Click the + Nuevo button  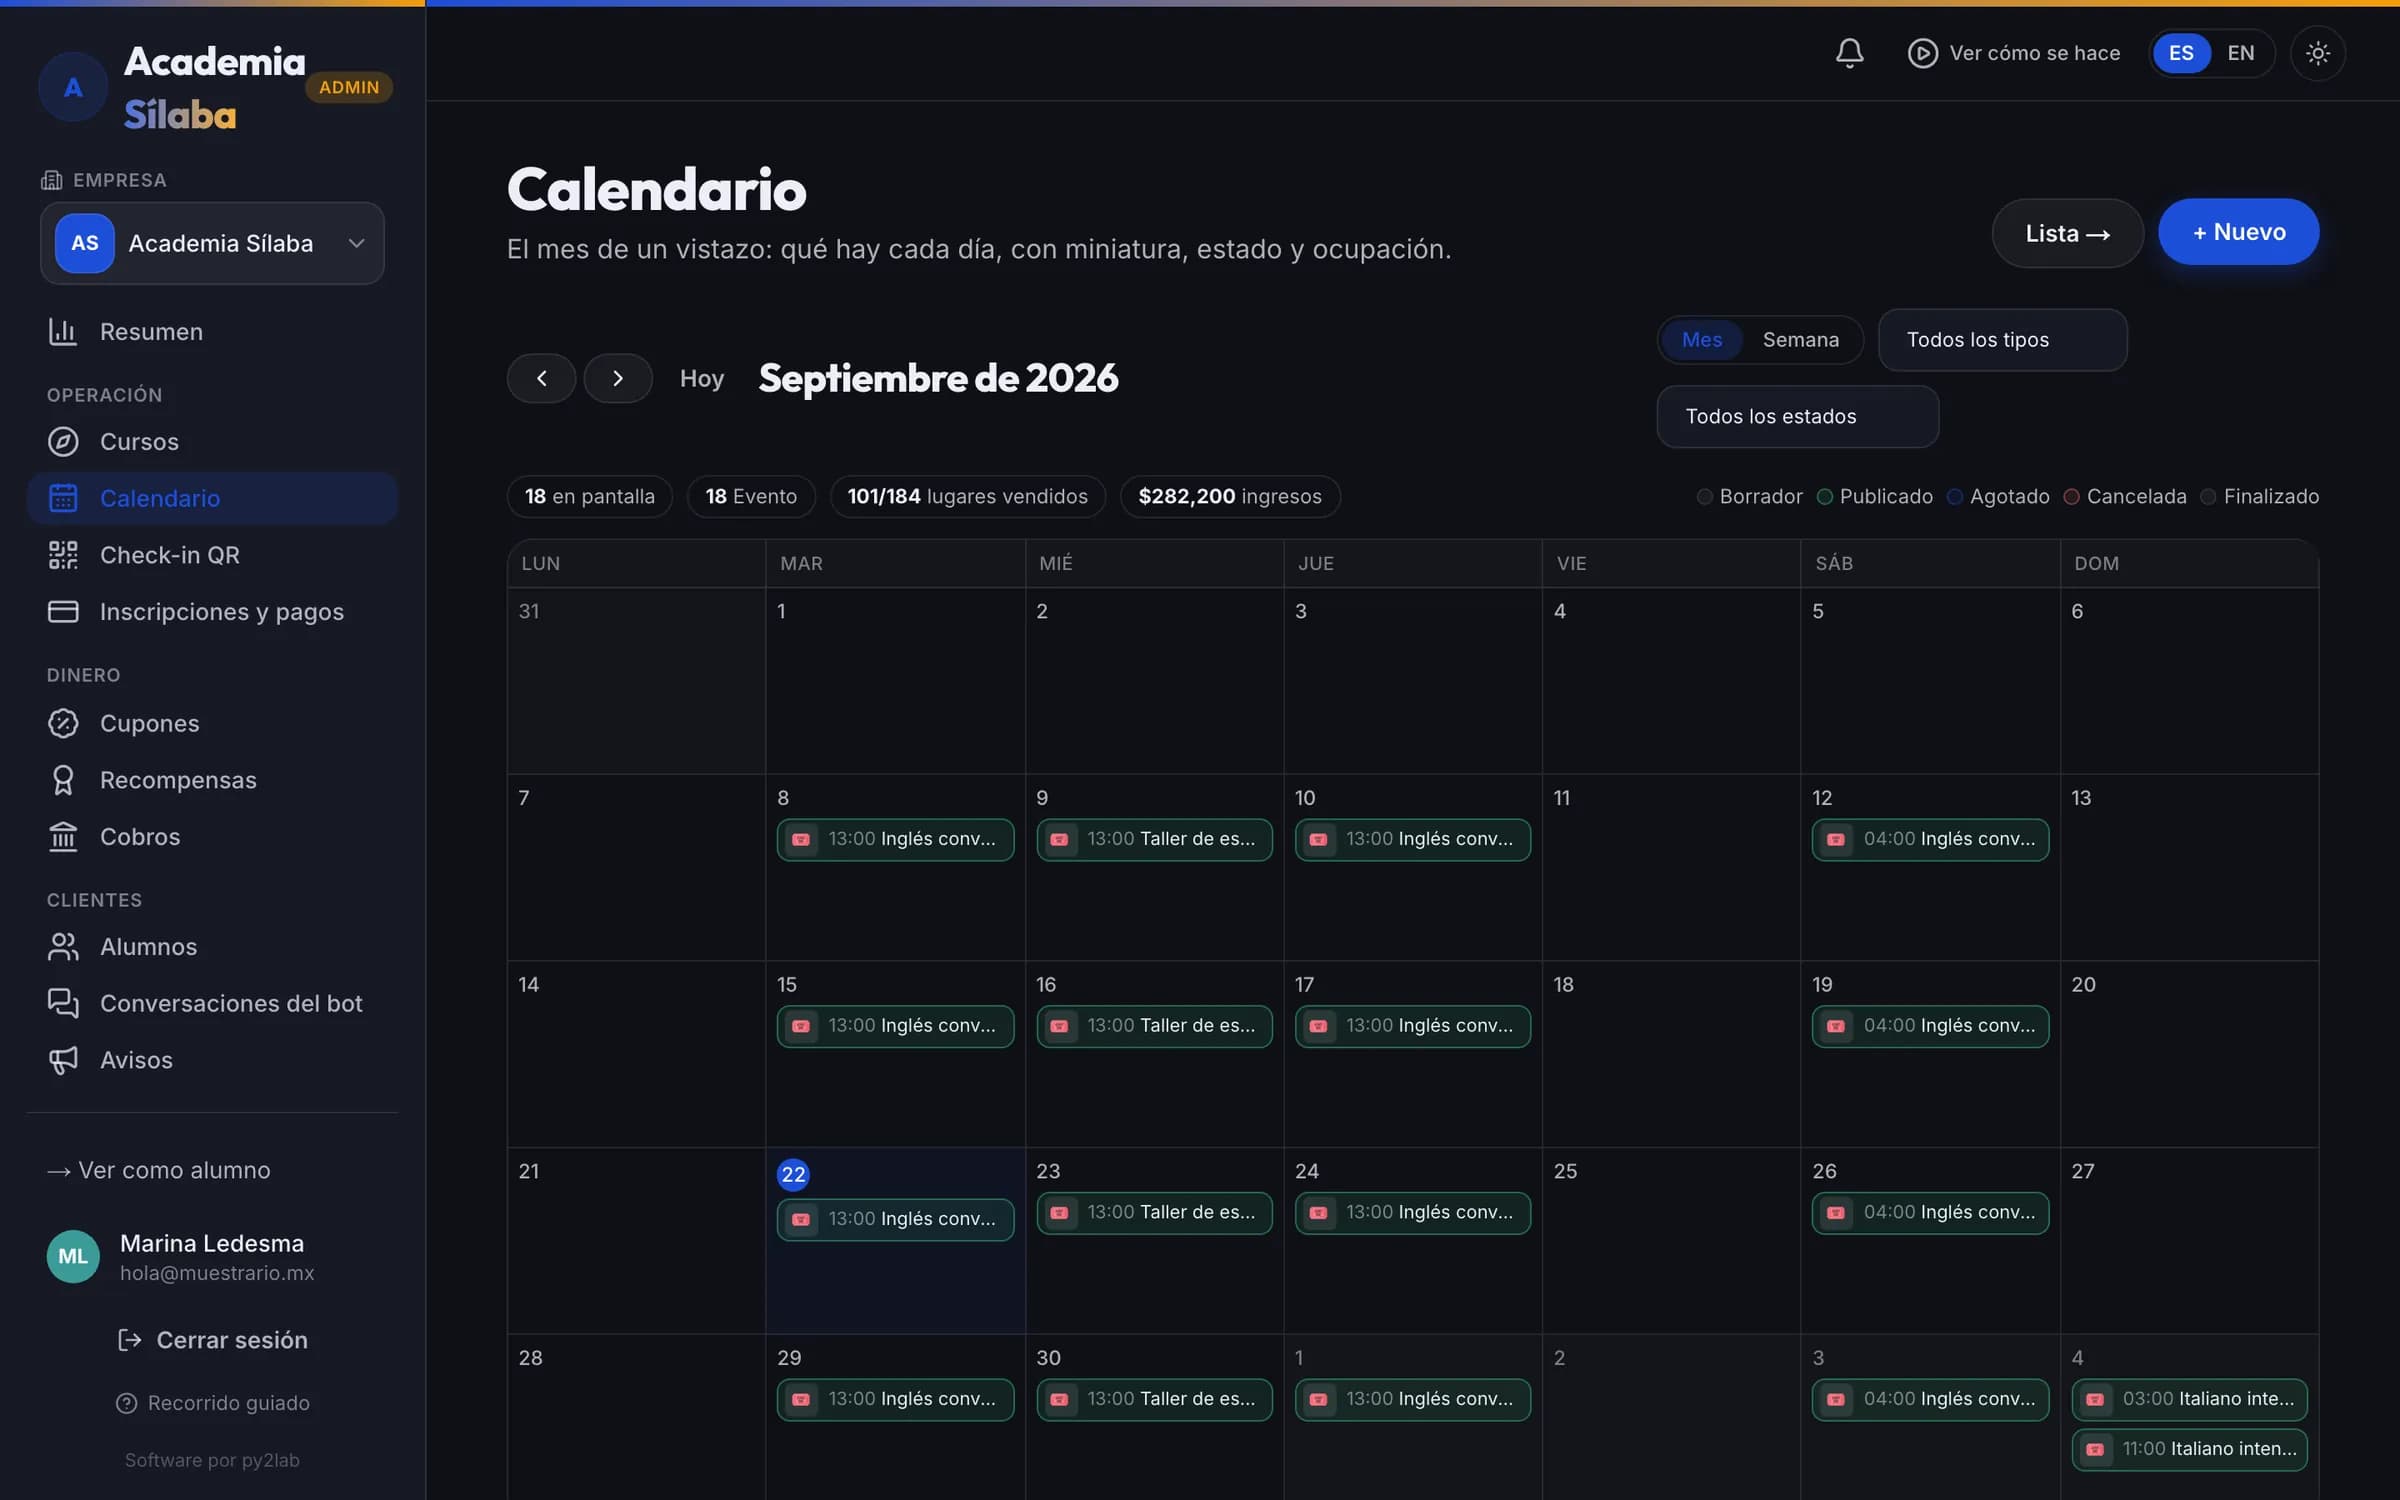2238,232
